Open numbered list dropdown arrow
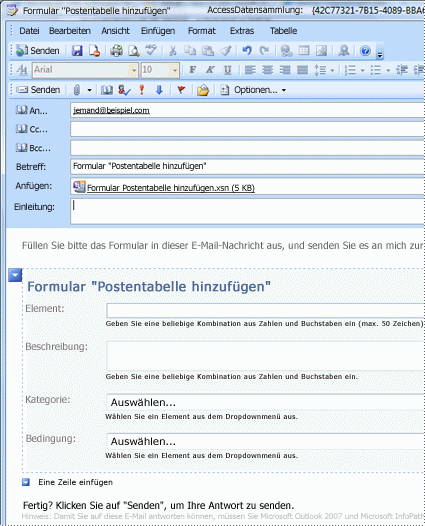This screenshot has height=526, width=425. click(362, 70)
